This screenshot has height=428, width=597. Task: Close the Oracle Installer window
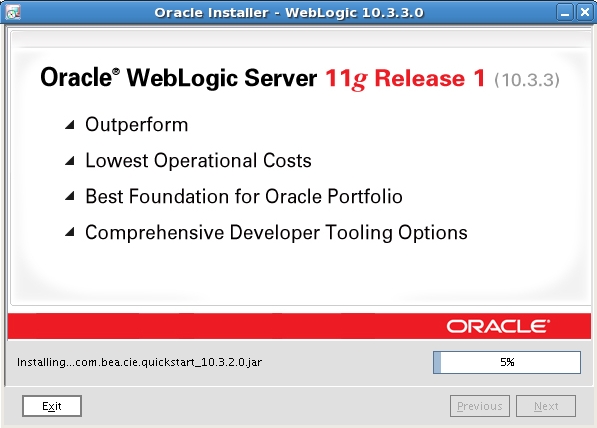click(584, 12)
